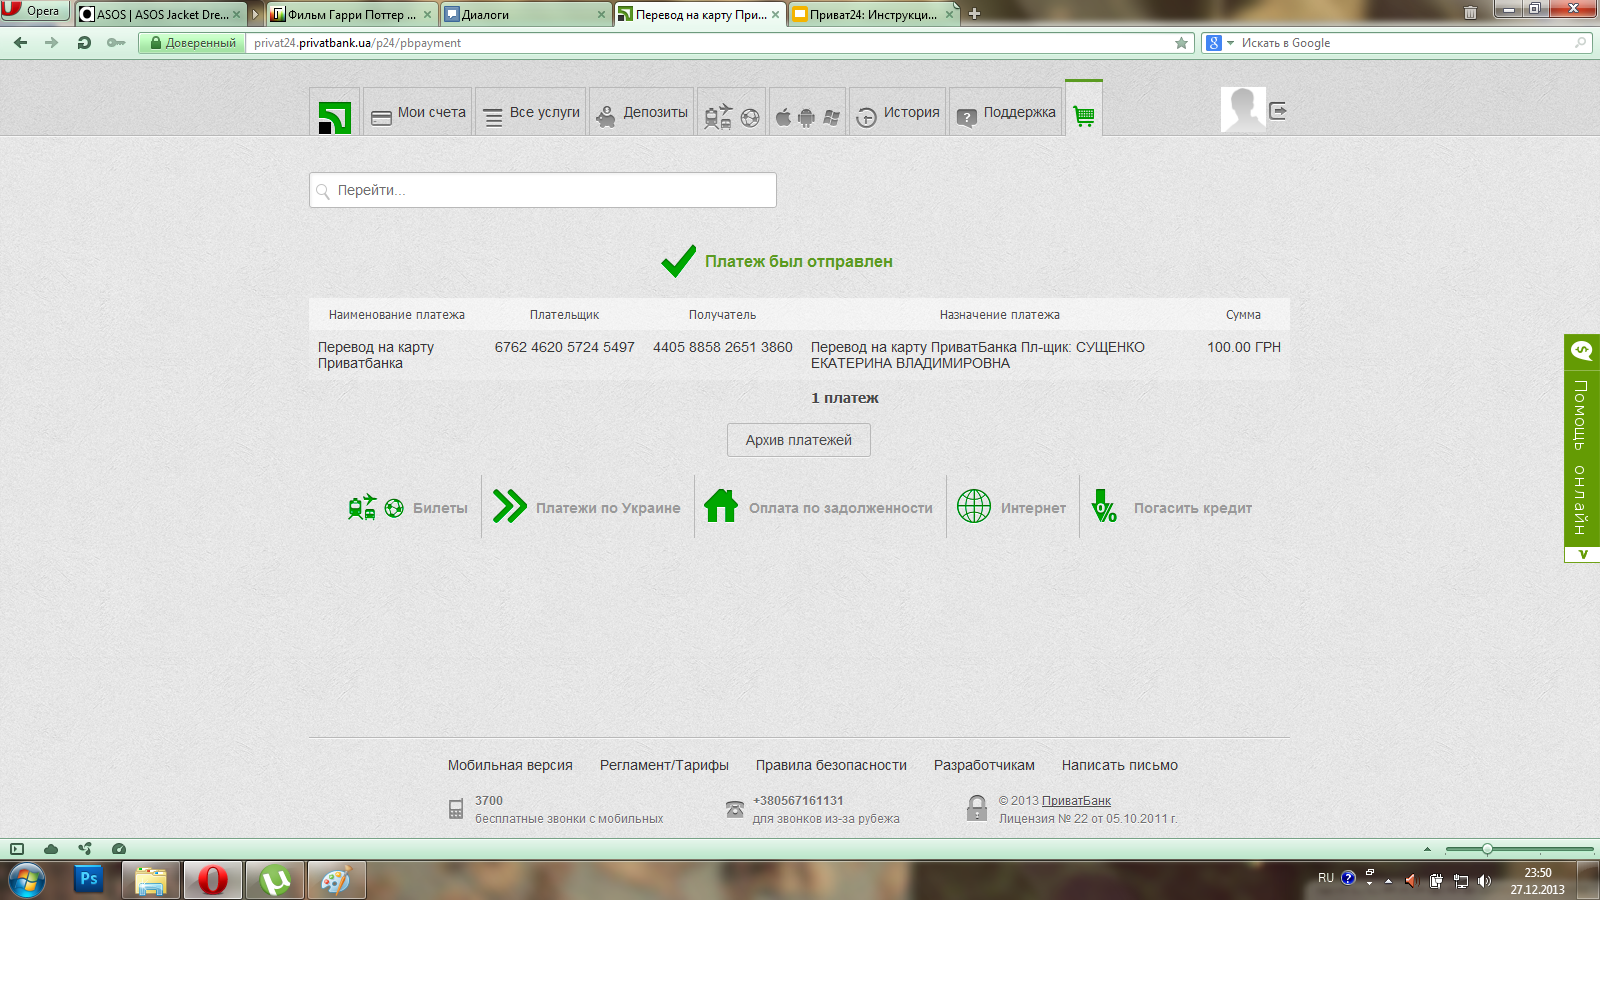Click the page zoom slider
This screenshot has width=1600, height=994.
(x=1519, y=849)
